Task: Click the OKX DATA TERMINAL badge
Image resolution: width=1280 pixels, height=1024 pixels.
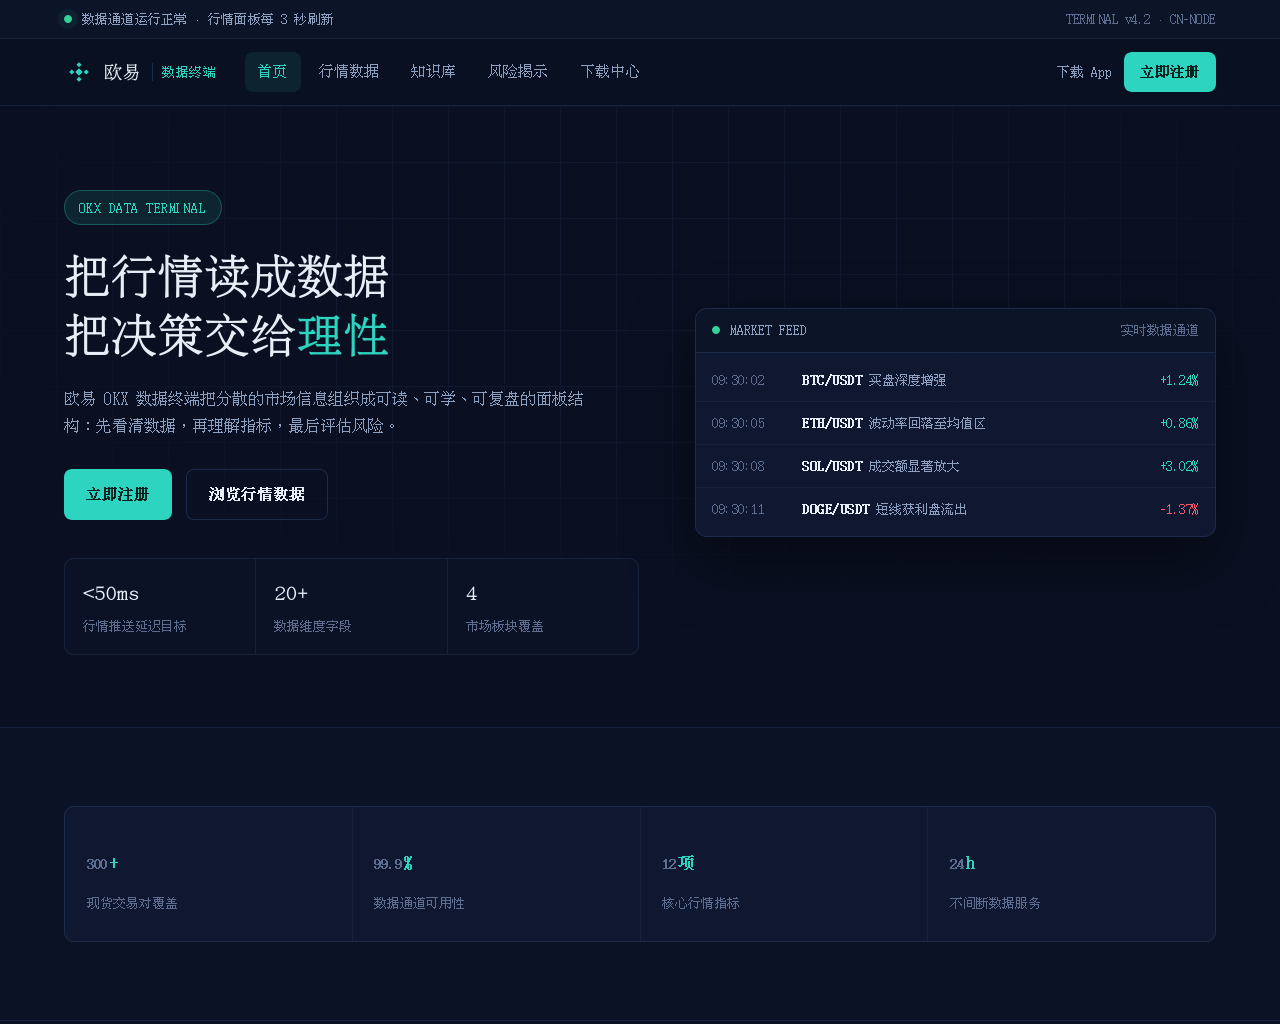Action: (142, 208)
